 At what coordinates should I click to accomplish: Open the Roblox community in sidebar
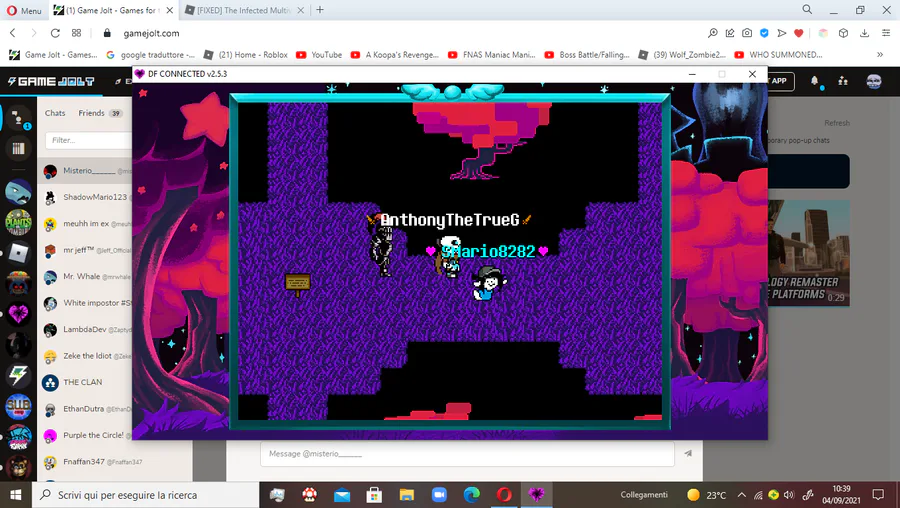pyautogui.click(x=18, y=253)
